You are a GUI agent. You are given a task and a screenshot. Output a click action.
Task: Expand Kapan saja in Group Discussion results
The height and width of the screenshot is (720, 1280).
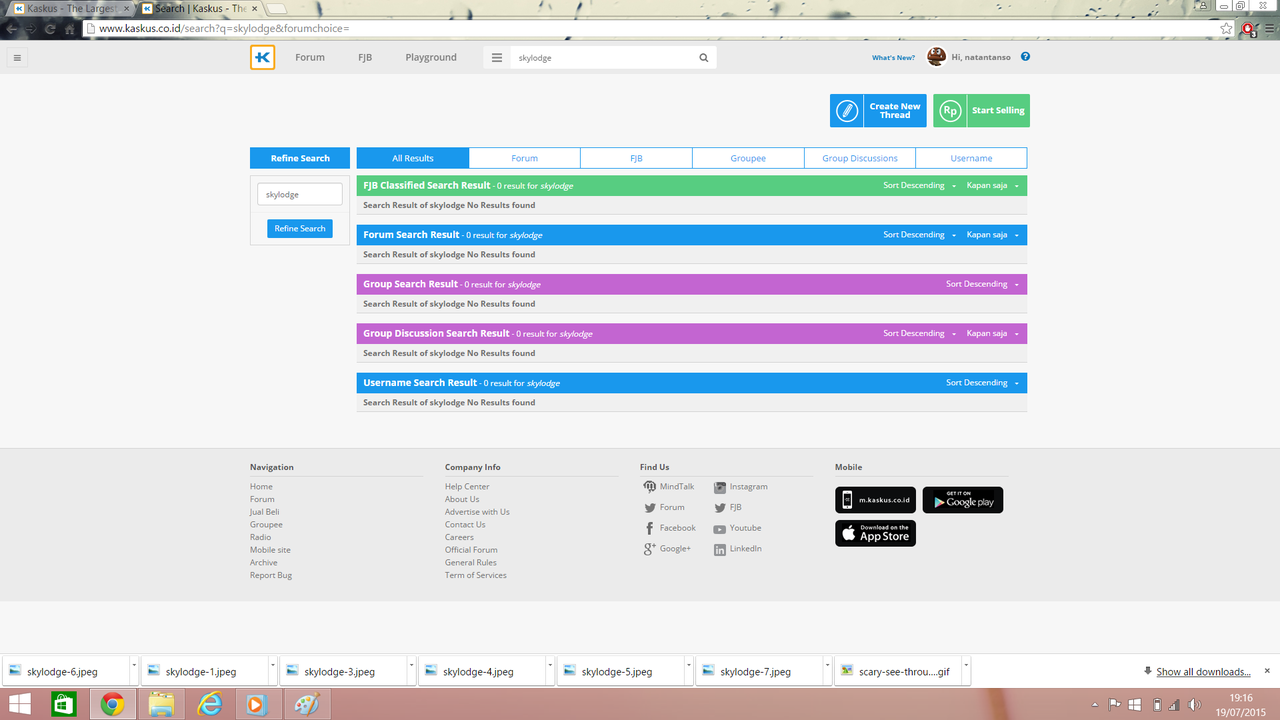[992, 333]
